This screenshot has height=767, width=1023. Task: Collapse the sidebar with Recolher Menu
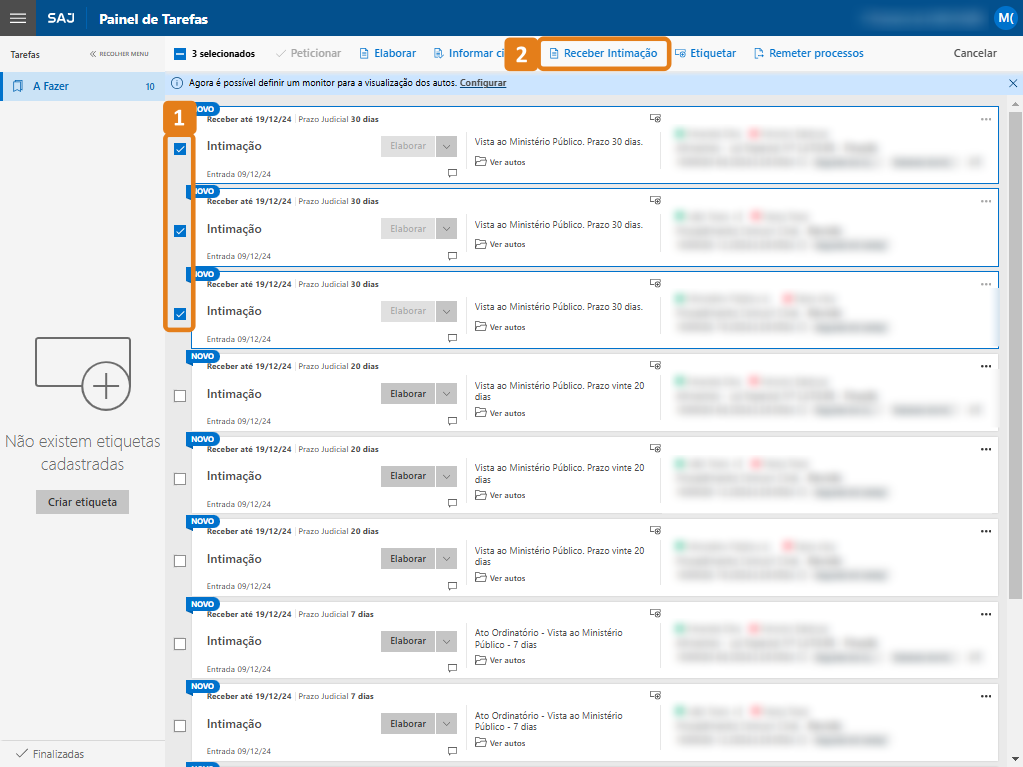(119, 54)
